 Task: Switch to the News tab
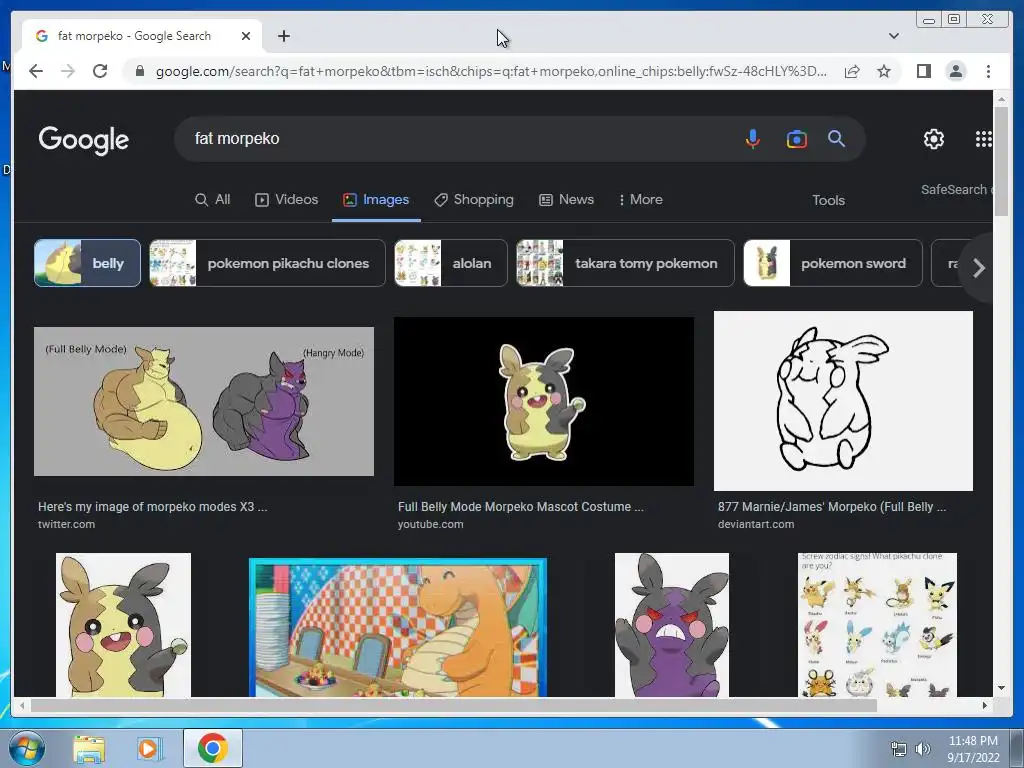click(x=566, y=200)
